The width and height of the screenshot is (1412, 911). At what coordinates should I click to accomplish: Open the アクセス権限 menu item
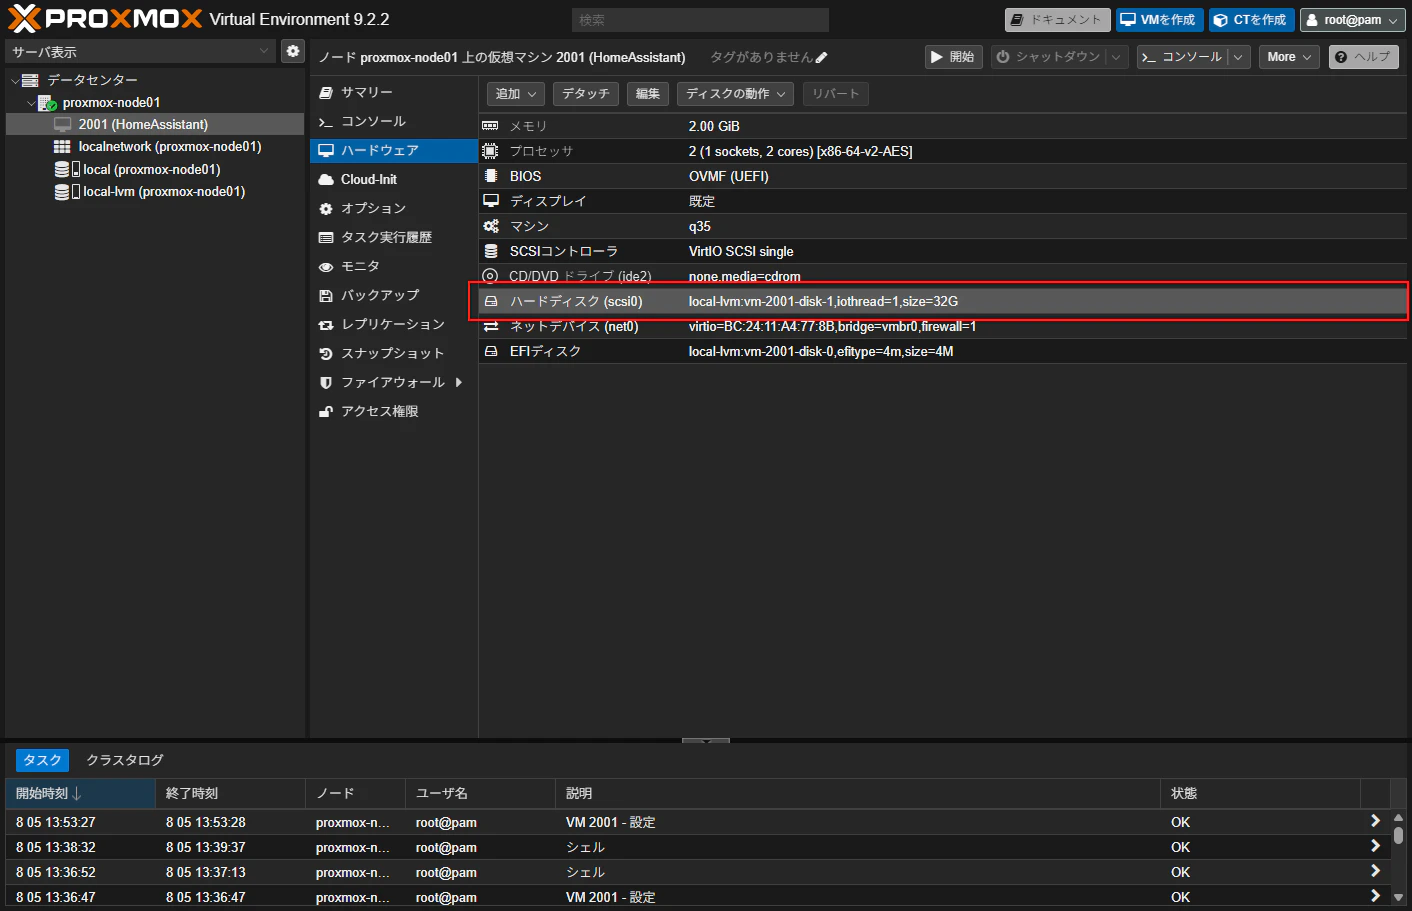(394, 411)
